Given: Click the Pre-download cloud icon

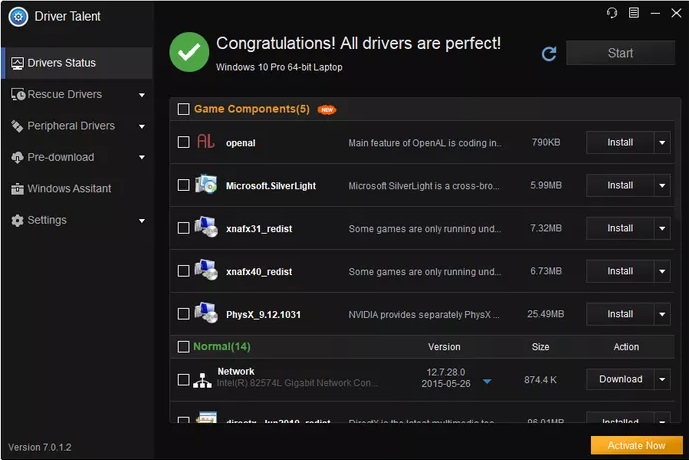Looking at the screenshot, I should point(17,157).
